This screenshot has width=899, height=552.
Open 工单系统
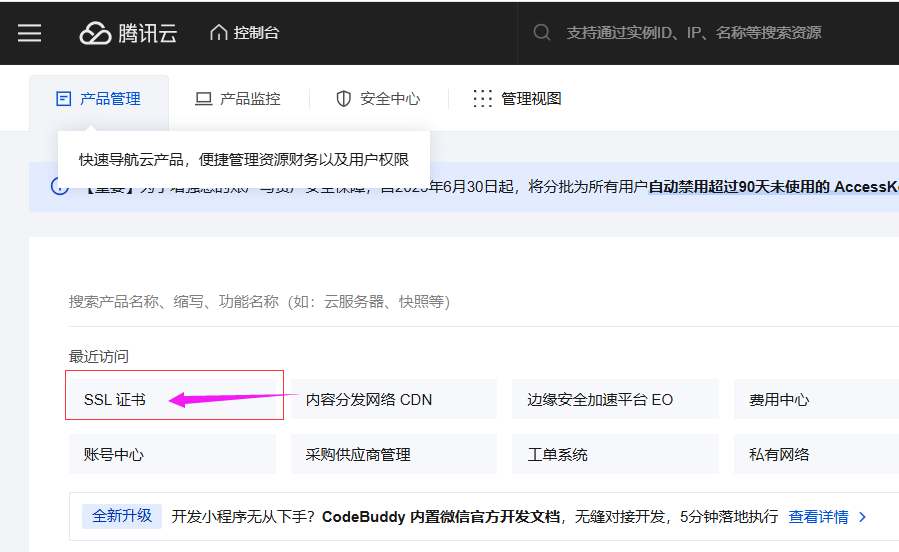pos(615,454)
